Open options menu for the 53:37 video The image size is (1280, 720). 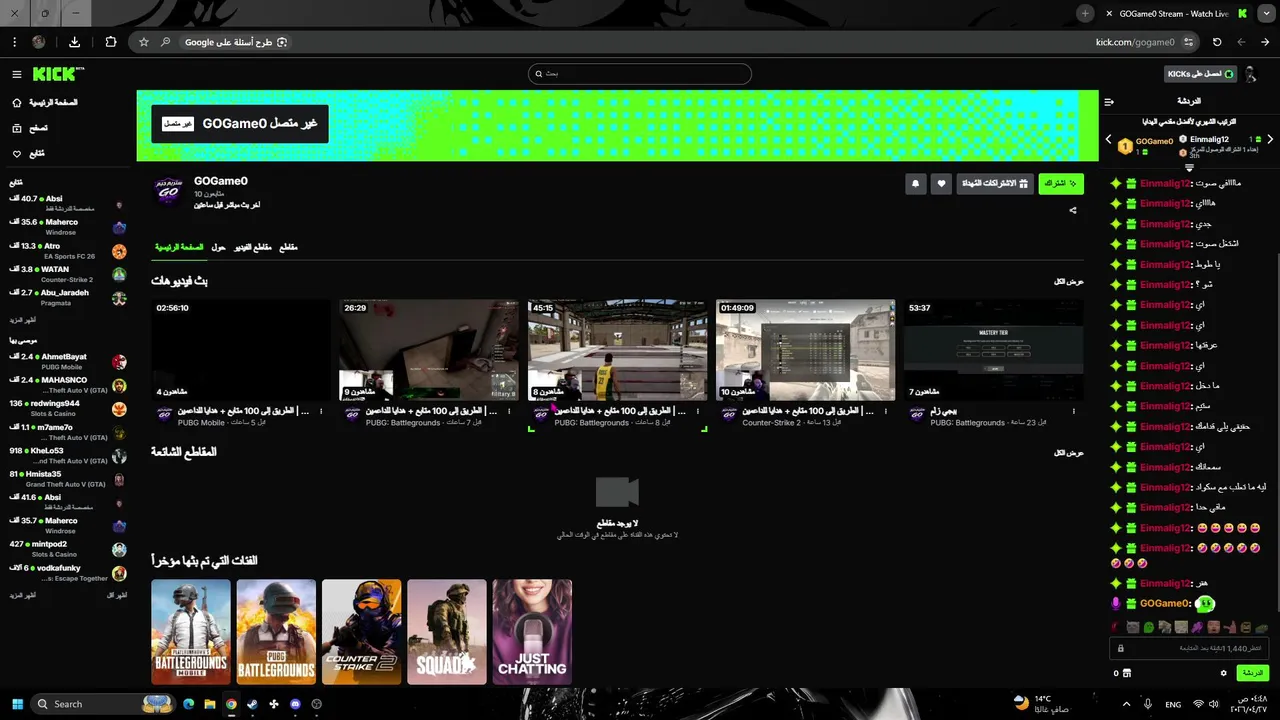point(1073,411)
